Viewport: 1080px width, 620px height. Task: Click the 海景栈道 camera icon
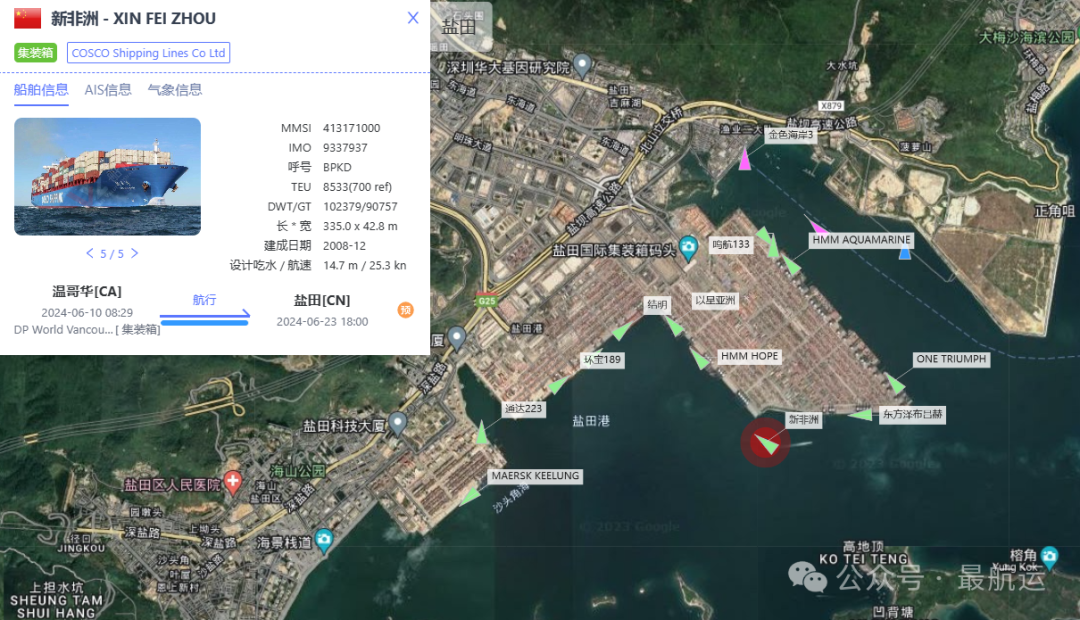click(324, 540)
